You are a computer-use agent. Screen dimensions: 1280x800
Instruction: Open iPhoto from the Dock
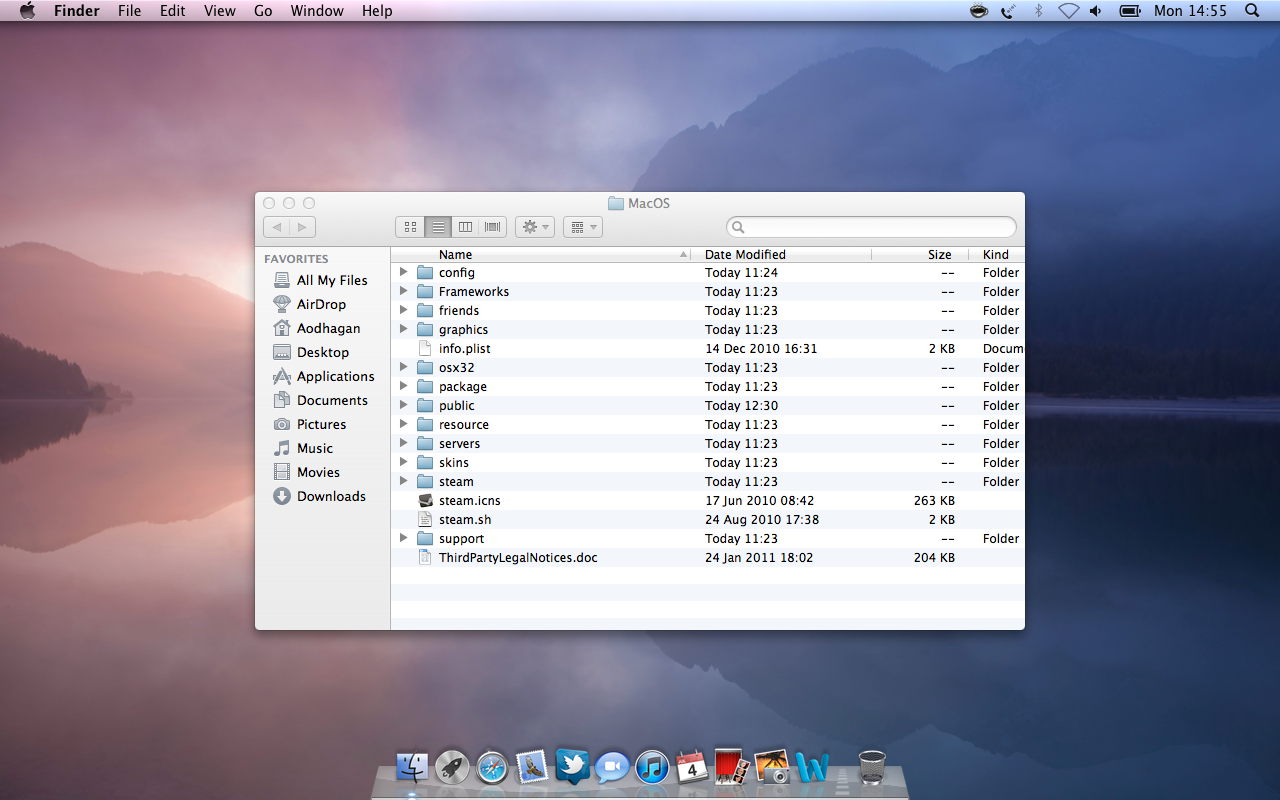(772, 767)
